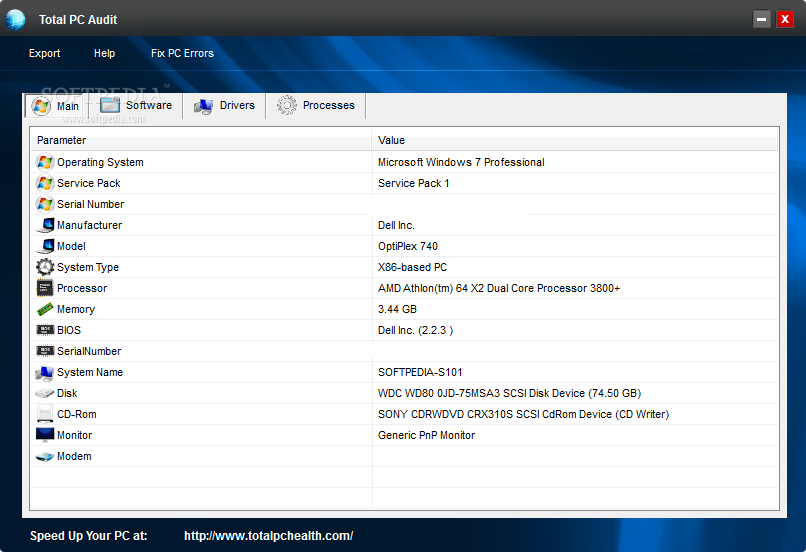
Task: Select the Manufacturer label
Action: pos(89,225)
